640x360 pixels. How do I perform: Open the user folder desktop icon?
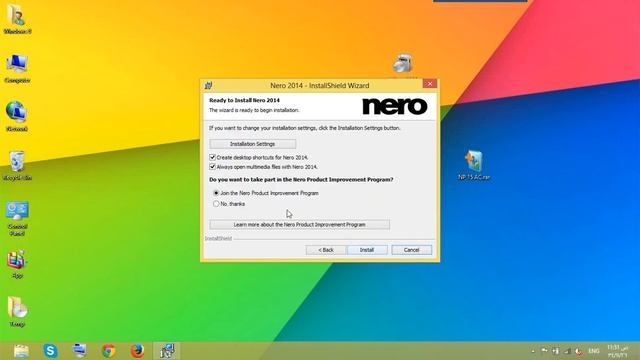click(17, 19)
